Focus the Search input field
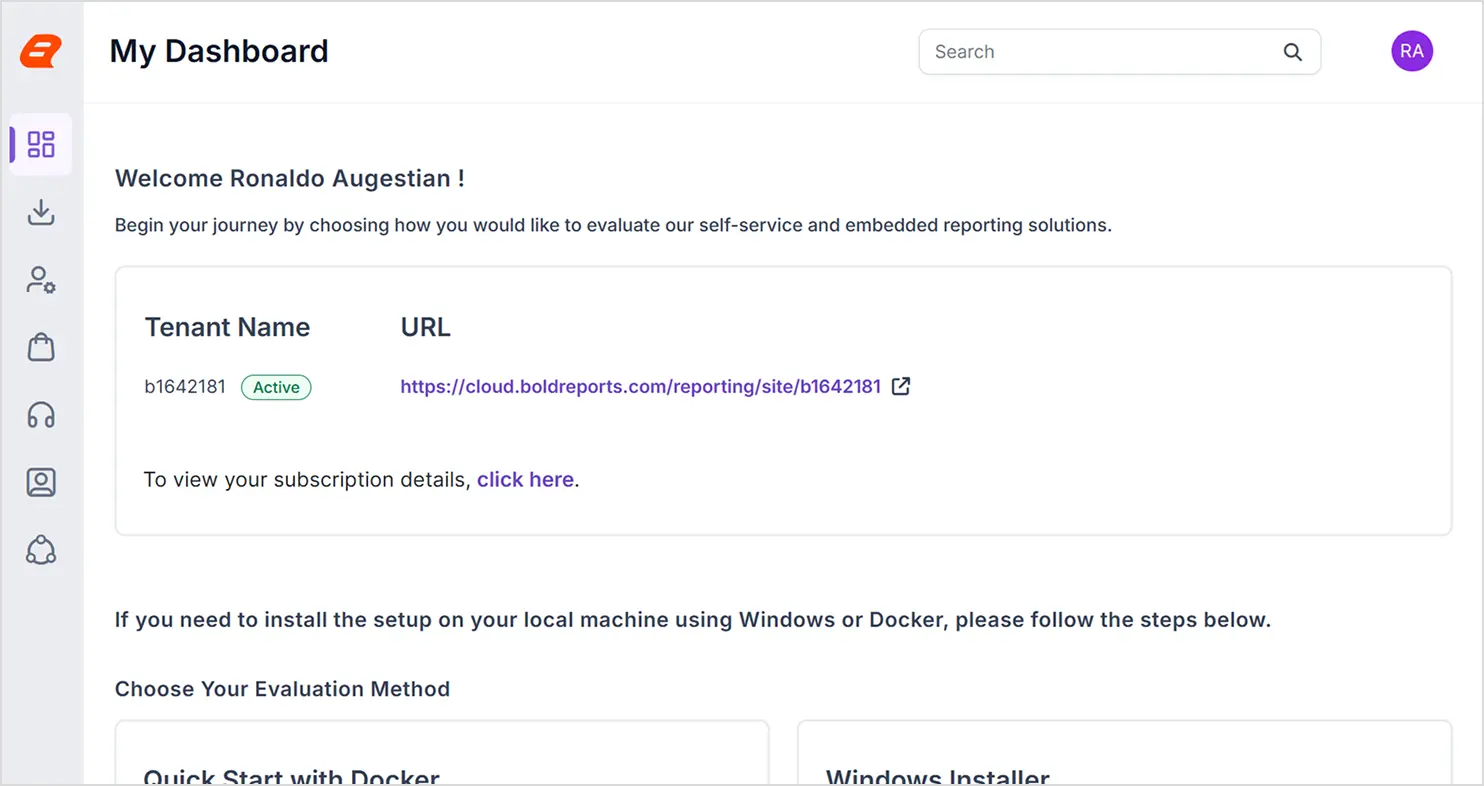Screen dimensions: 1484x786 pos(1120,52)
